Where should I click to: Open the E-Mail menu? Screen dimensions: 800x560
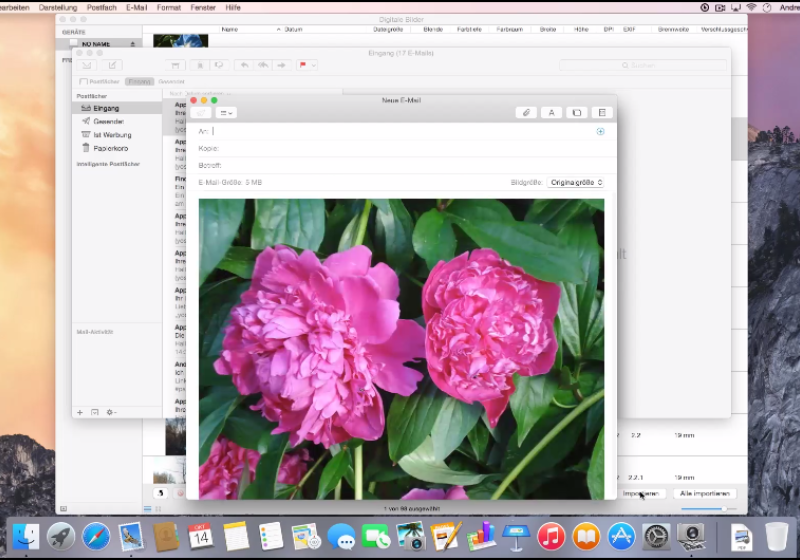coord(137,8)
